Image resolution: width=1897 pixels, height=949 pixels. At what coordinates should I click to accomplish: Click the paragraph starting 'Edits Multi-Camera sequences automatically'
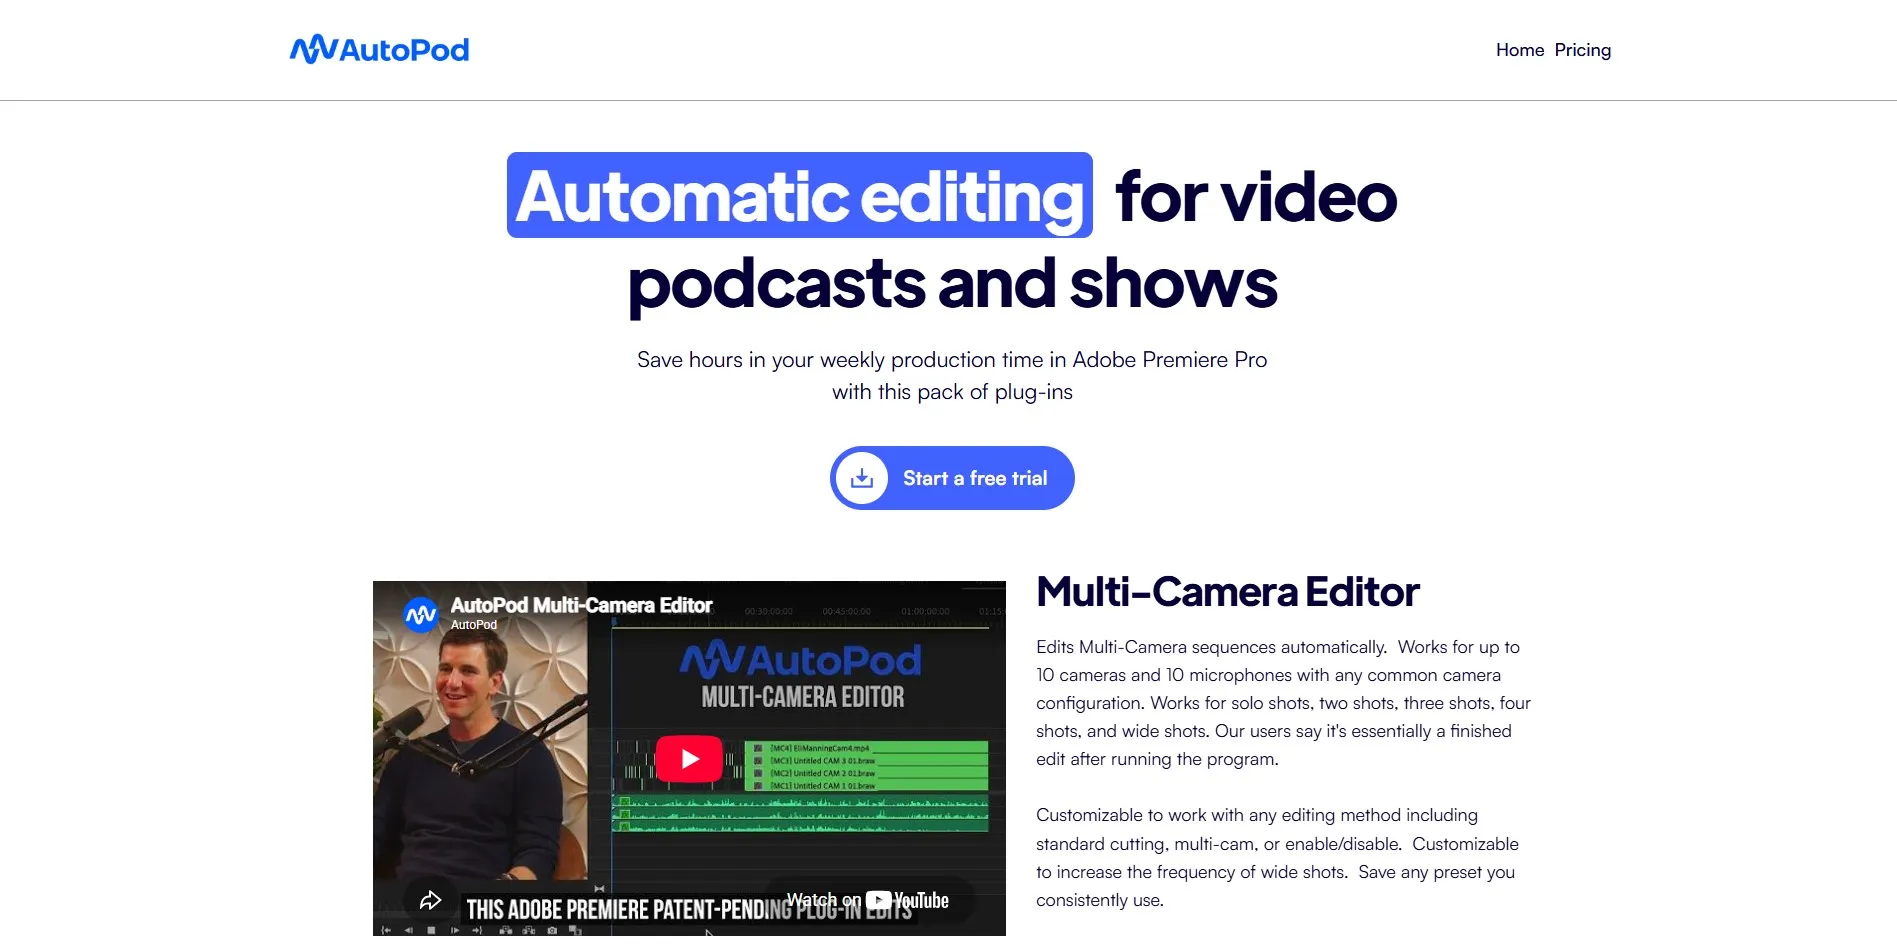click(1283, 703)
